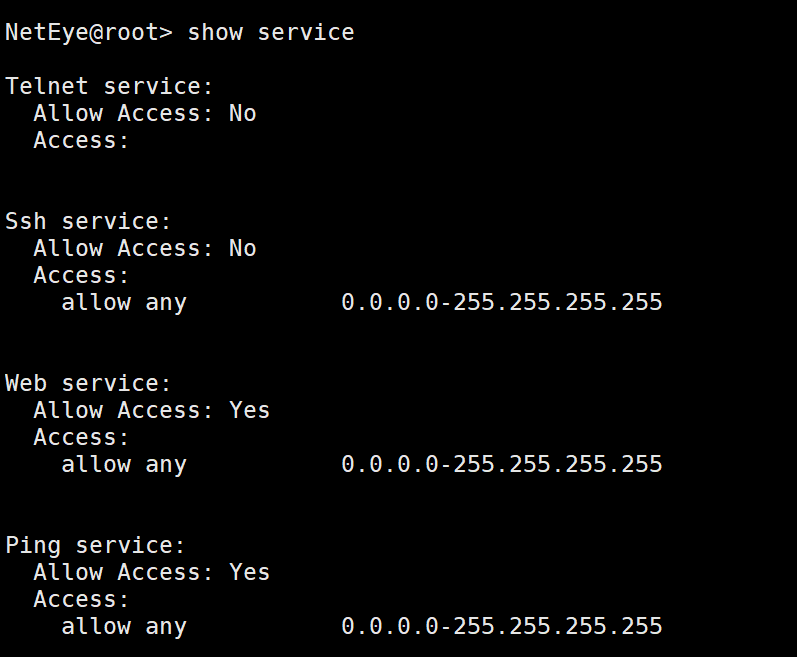The height and width of the screenshot is (657, 797).
Task: Click the "Access:" line under Ping service
Action: 81,599
